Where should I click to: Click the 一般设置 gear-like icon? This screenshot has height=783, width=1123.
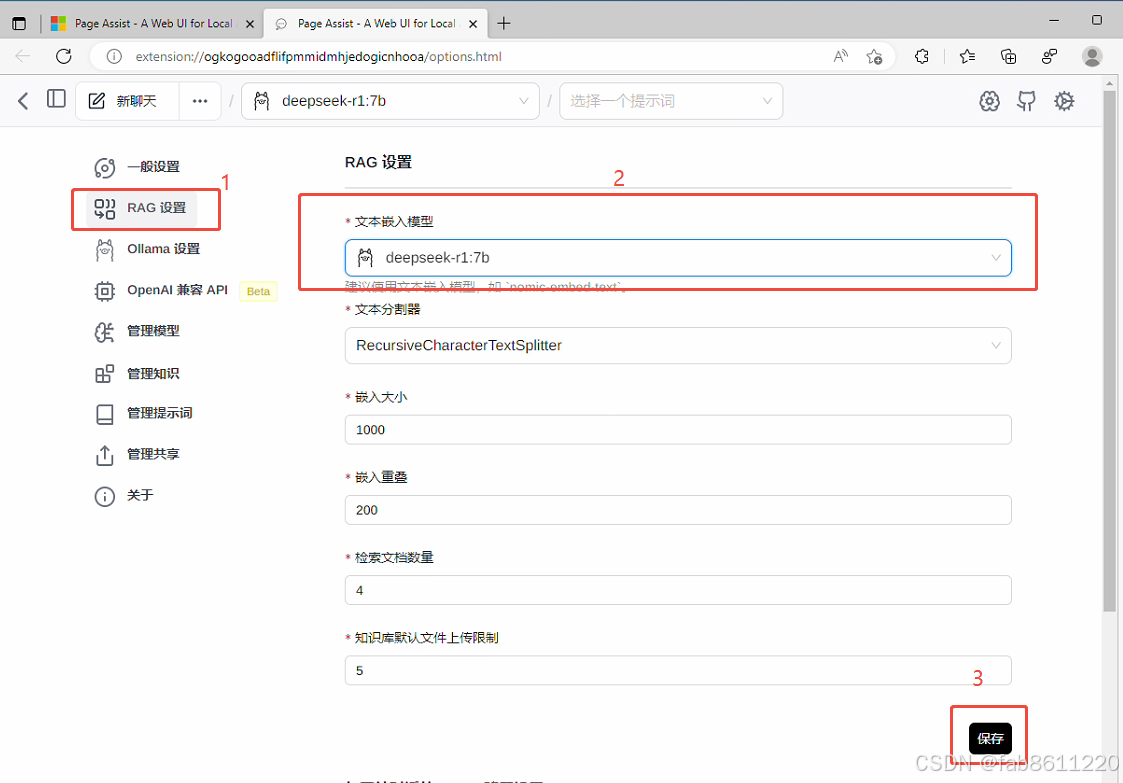tap(105, 168)
